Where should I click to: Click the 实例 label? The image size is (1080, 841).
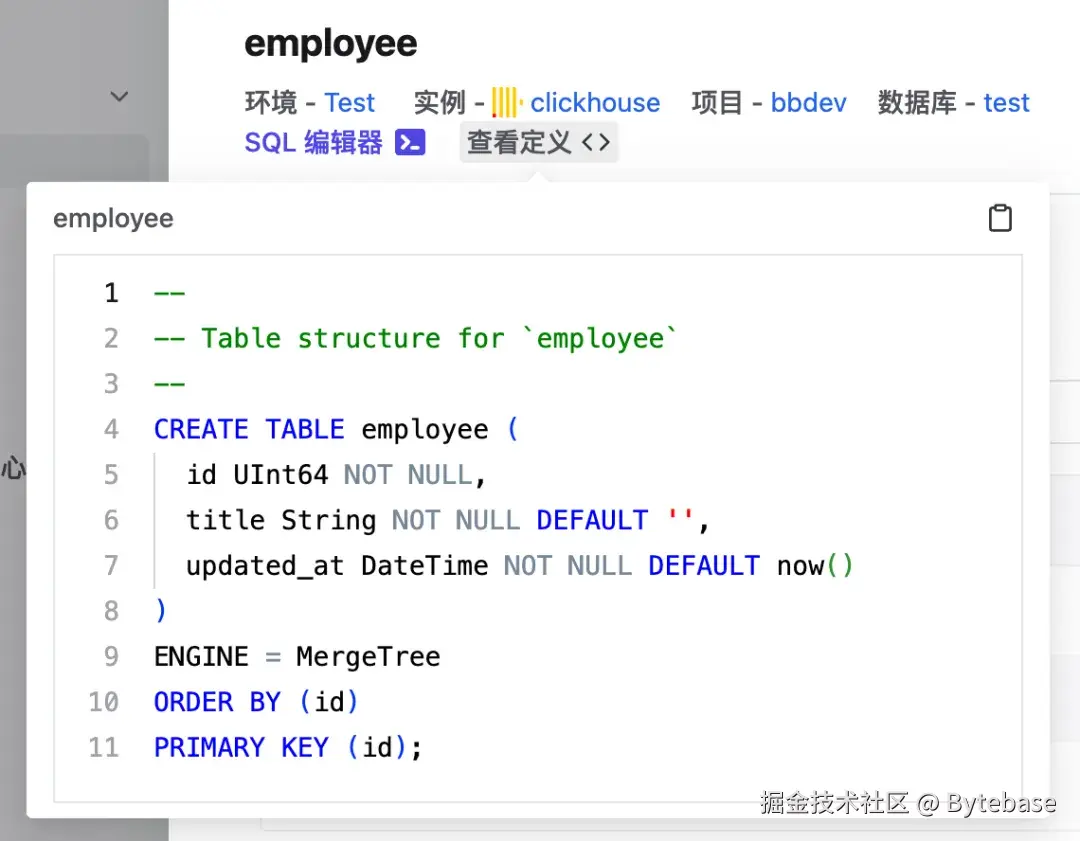pyautogui.click(x=439, y=103)
